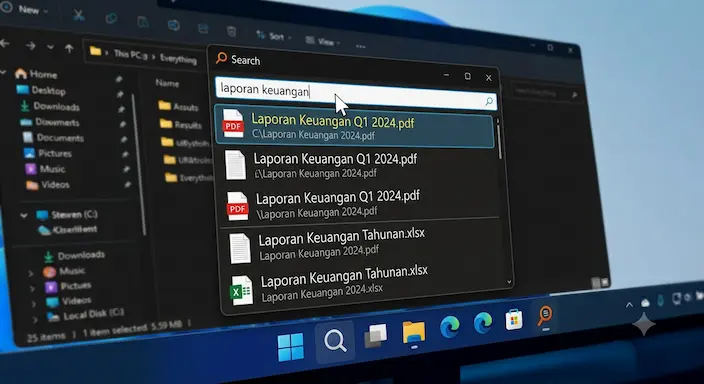Open the Windows Start menu
The image size is (704, 384).
290,347
